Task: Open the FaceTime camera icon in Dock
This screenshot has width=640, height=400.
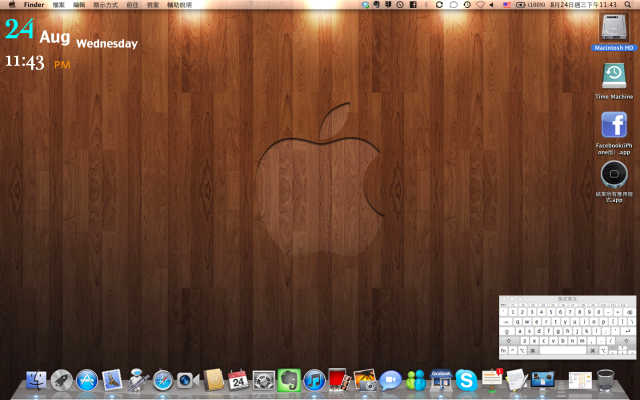Action: pos(188,380)
